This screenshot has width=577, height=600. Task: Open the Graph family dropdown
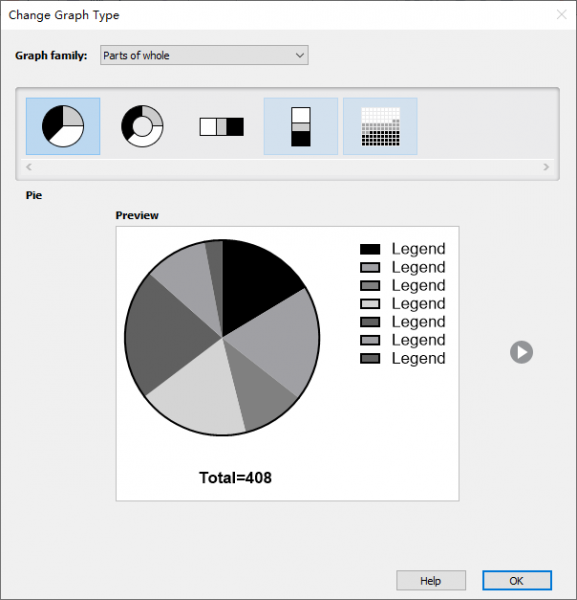(x=204, y=55)
